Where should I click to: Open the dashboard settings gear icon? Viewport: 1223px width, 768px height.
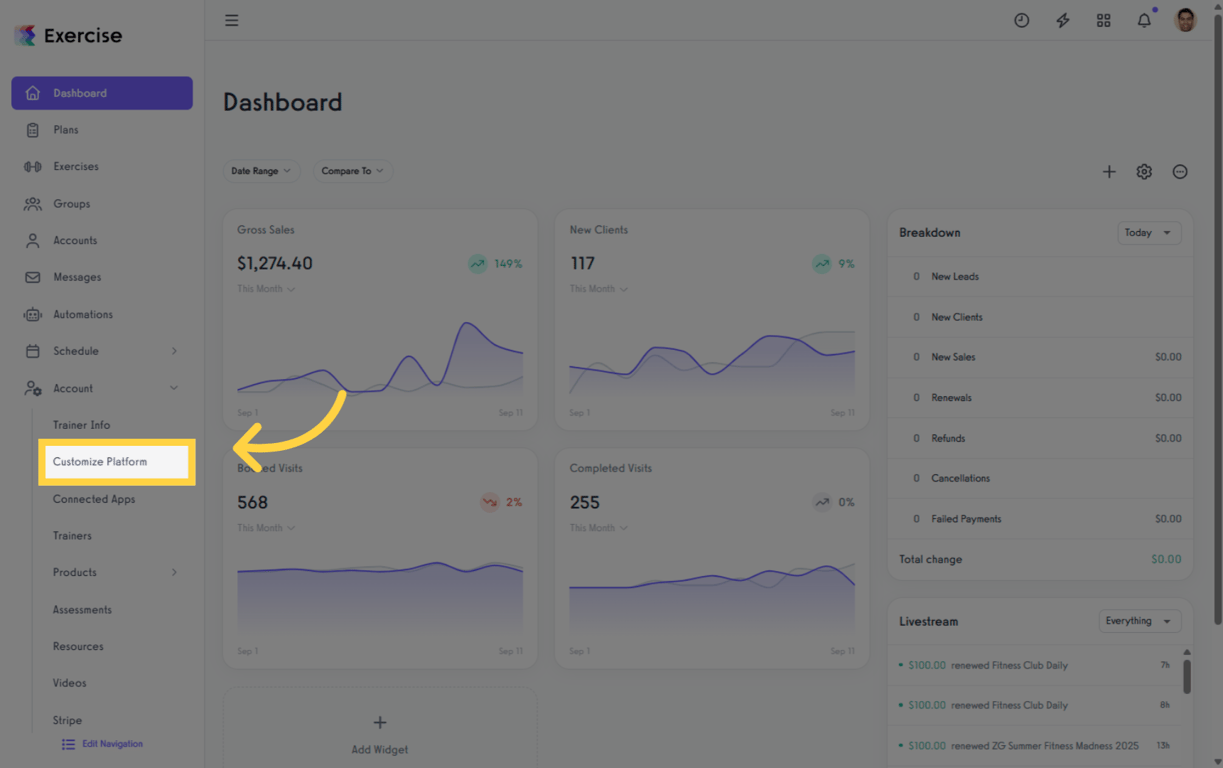[x=1144, y=171]
